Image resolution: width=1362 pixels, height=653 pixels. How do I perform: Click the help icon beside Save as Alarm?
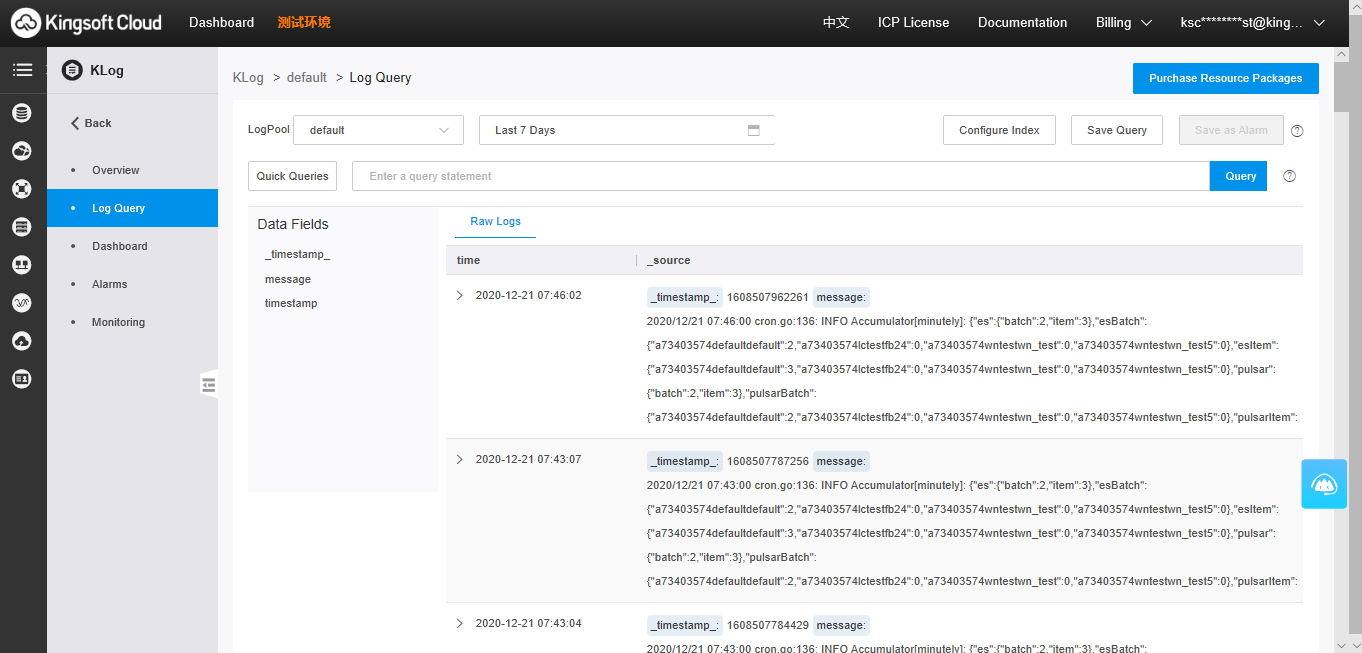point(1297,131)
